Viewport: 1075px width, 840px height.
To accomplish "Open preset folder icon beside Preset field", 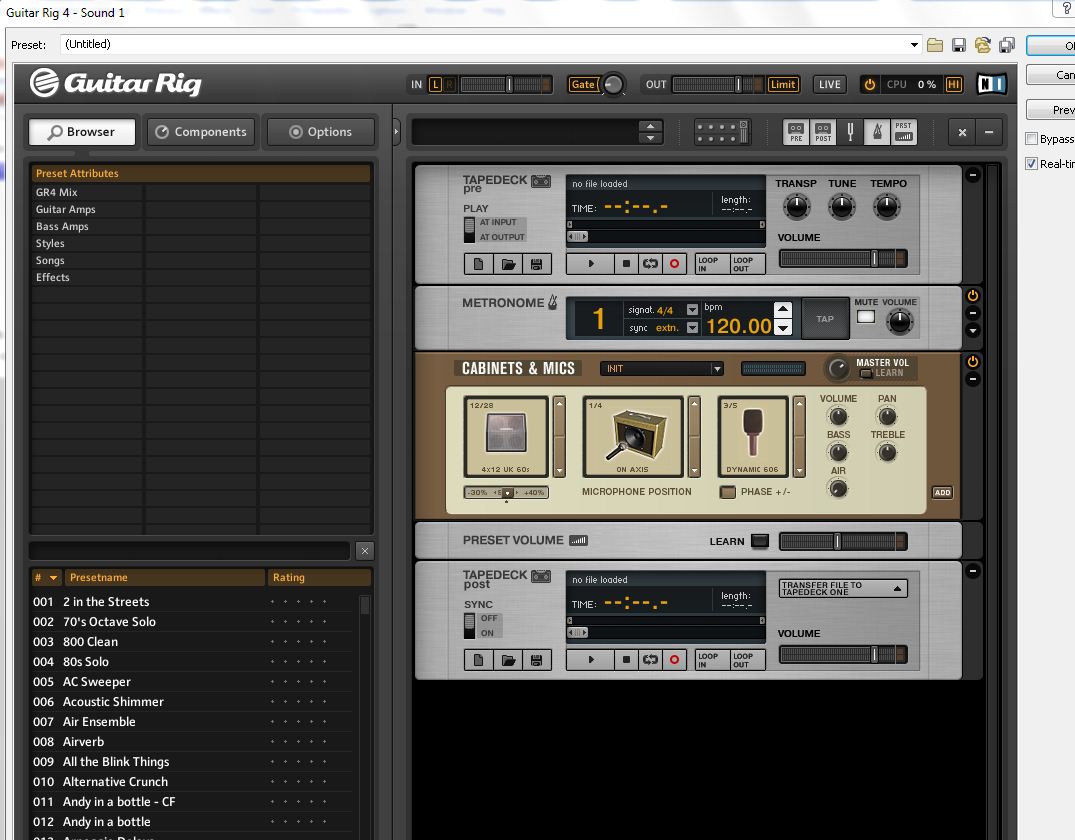I will point(934,45).
